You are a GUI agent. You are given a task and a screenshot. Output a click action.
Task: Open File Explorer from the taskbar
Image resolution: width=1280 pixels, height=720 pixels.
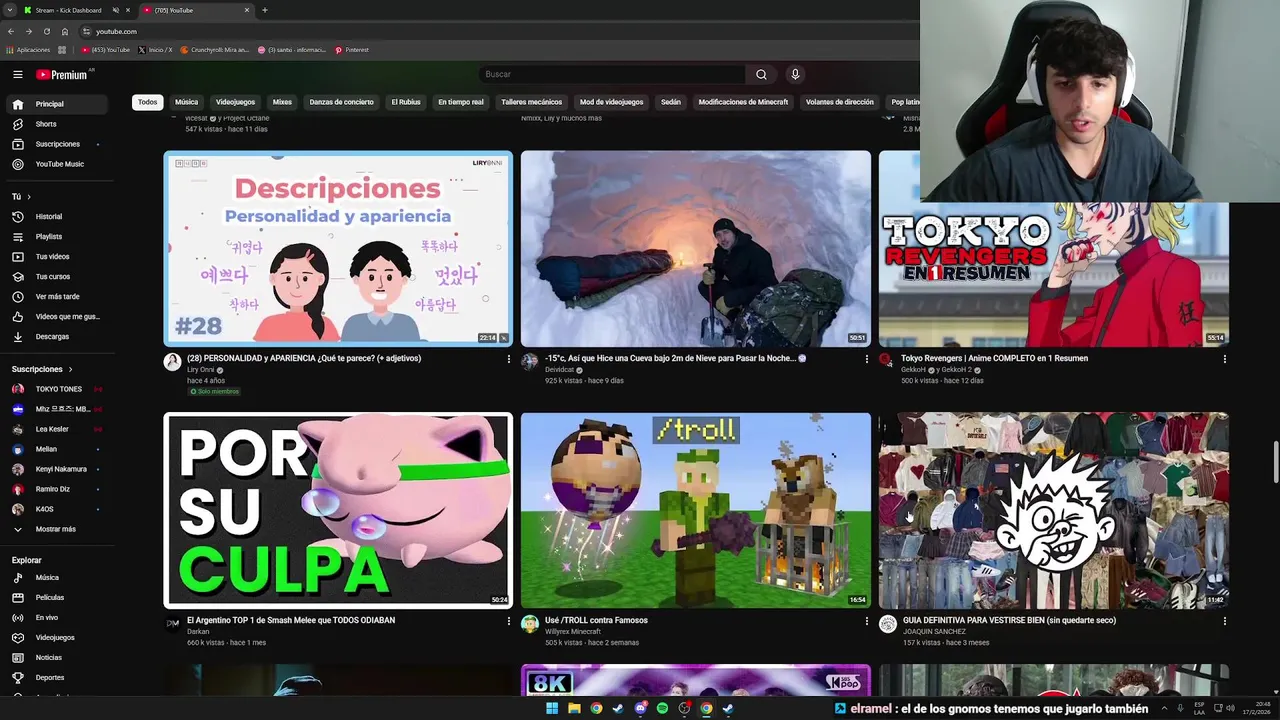574,708
